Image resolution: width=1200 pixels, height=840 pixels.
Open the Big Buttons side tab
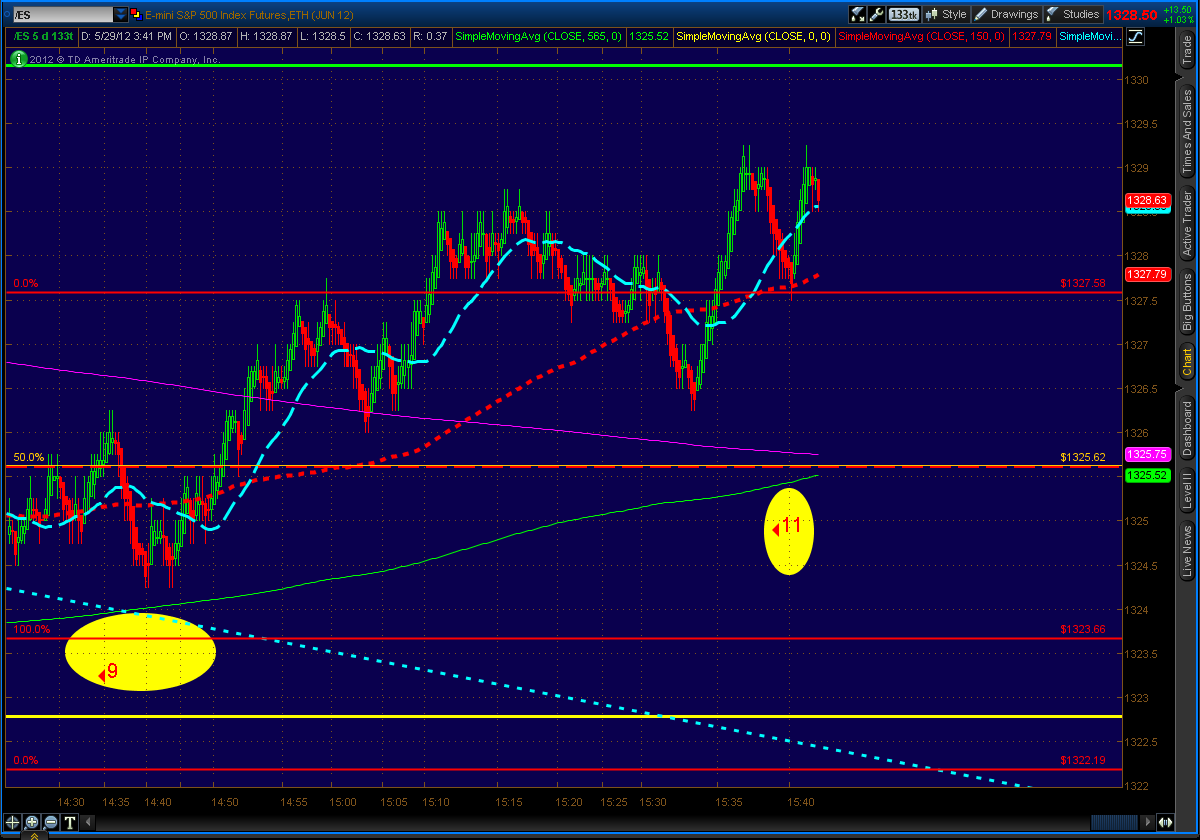[1188, 302]
